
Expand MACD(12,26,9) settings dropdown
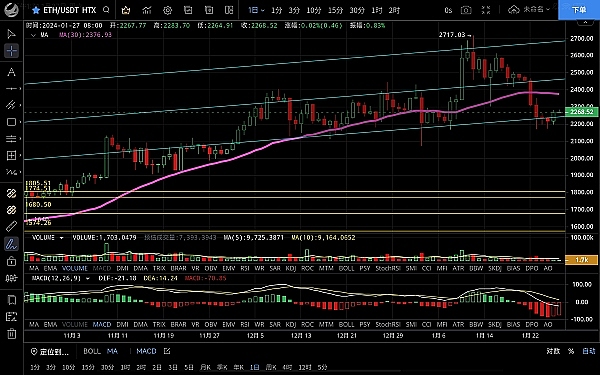88,278
